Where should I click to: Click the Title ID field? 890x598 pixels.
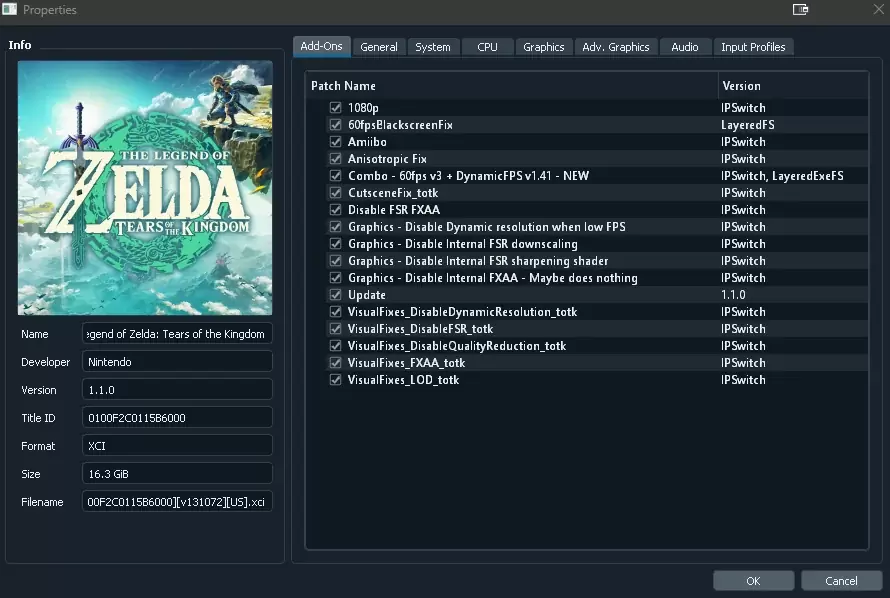tap(177, 418)
